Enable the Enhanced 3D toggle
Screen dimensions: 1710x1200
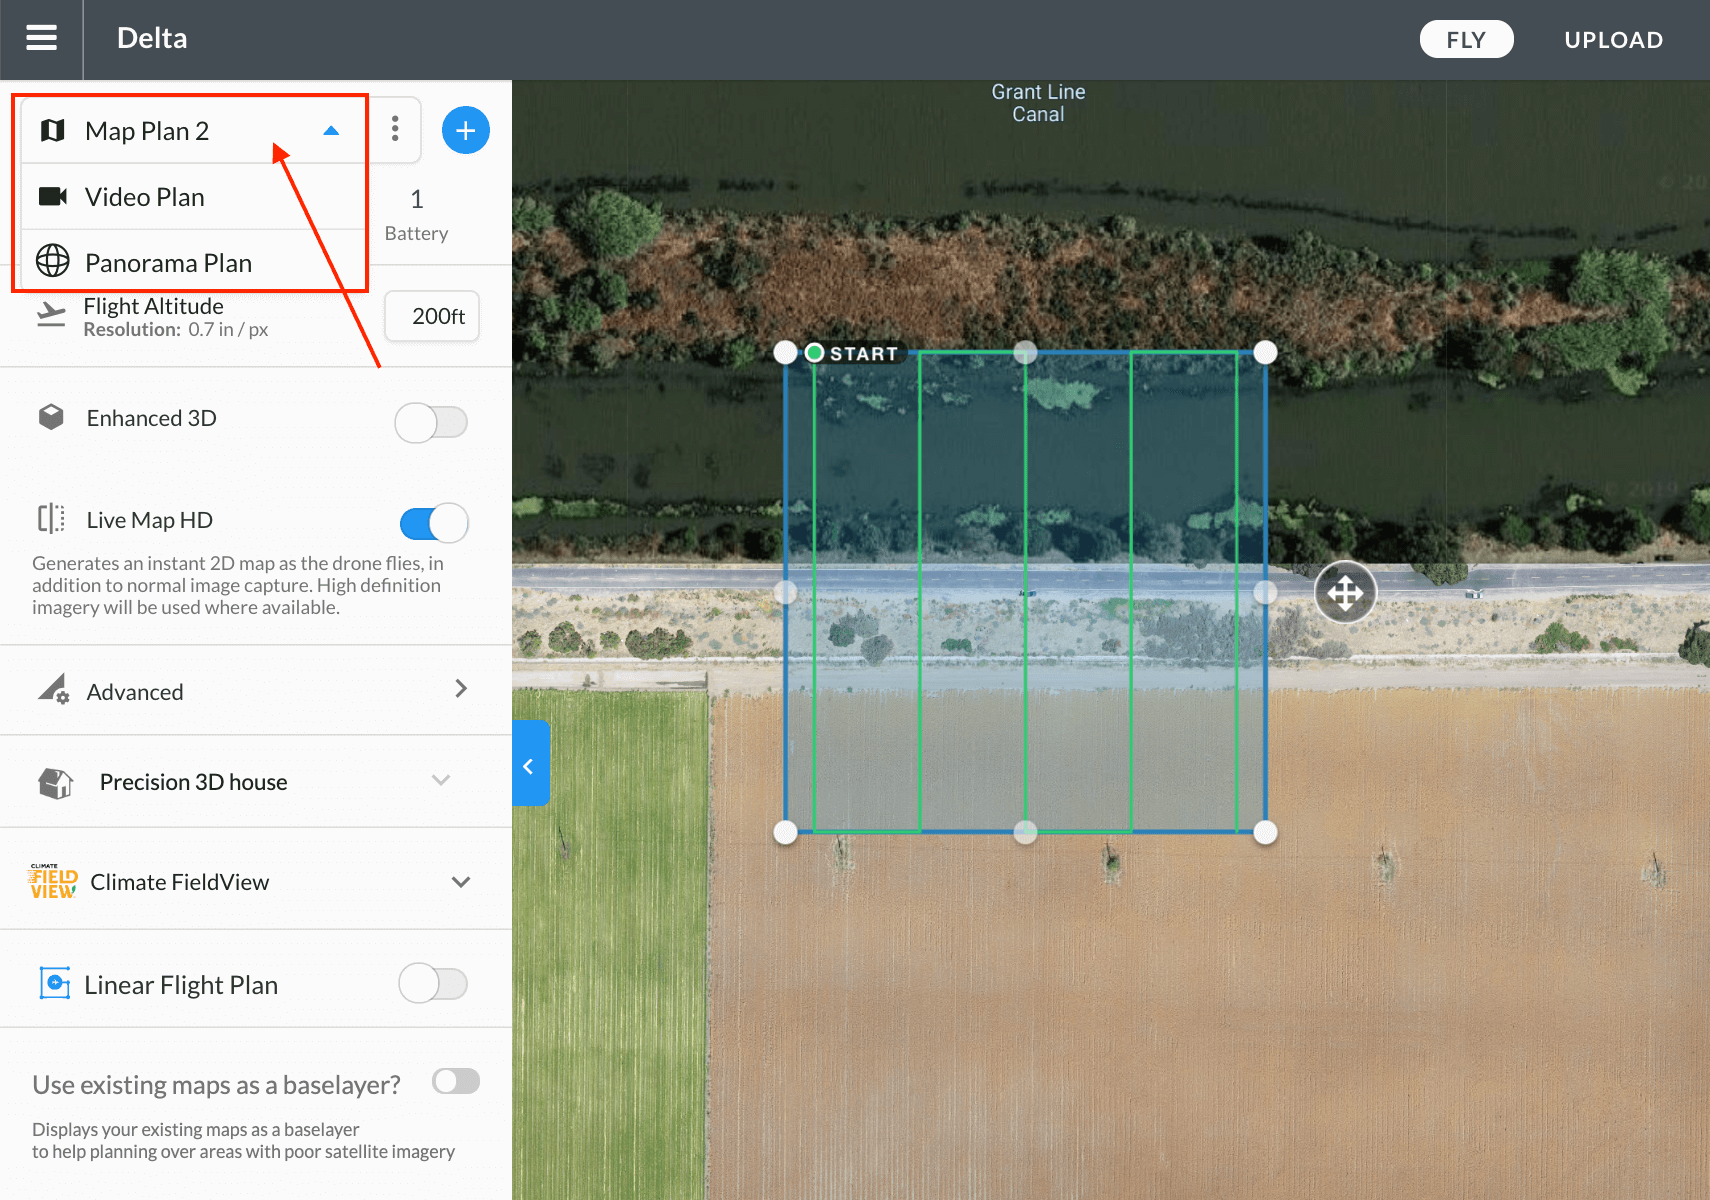pyautogui.click(x=431, y=422)
